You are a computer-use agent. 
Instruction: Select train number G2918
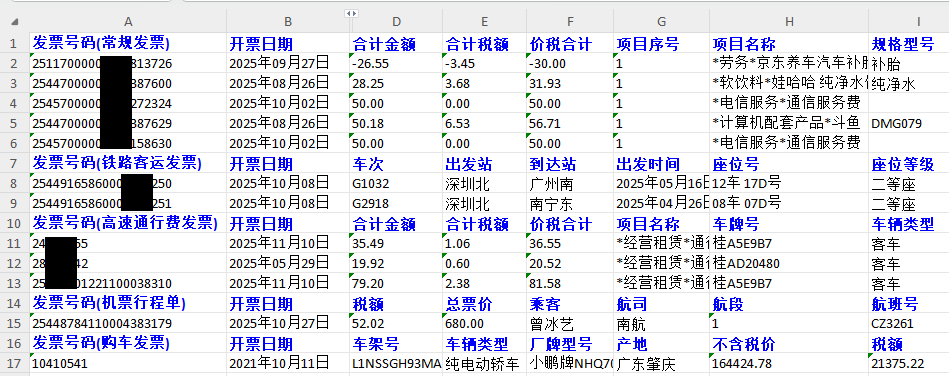click(x=396, y=203)
